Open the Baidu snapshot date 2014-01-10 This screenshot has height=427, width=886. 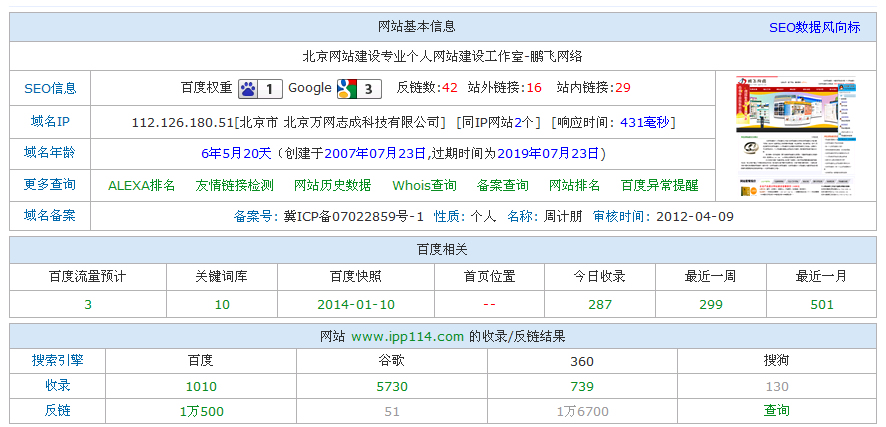click(x=356, y=305)
